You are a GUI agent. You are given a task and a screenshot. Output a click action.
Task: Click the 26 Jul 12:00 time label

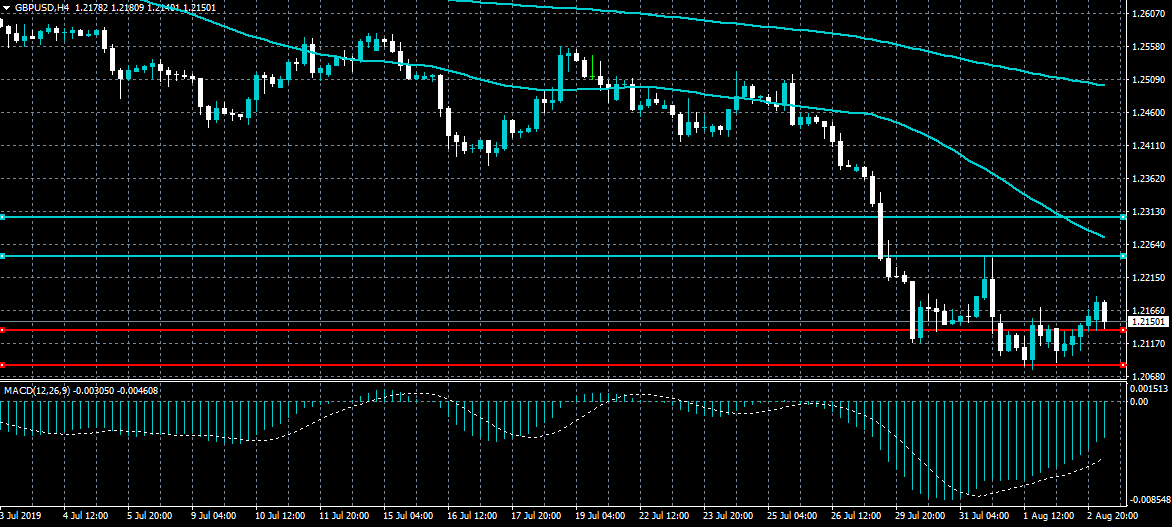click(x=857, y=516)
